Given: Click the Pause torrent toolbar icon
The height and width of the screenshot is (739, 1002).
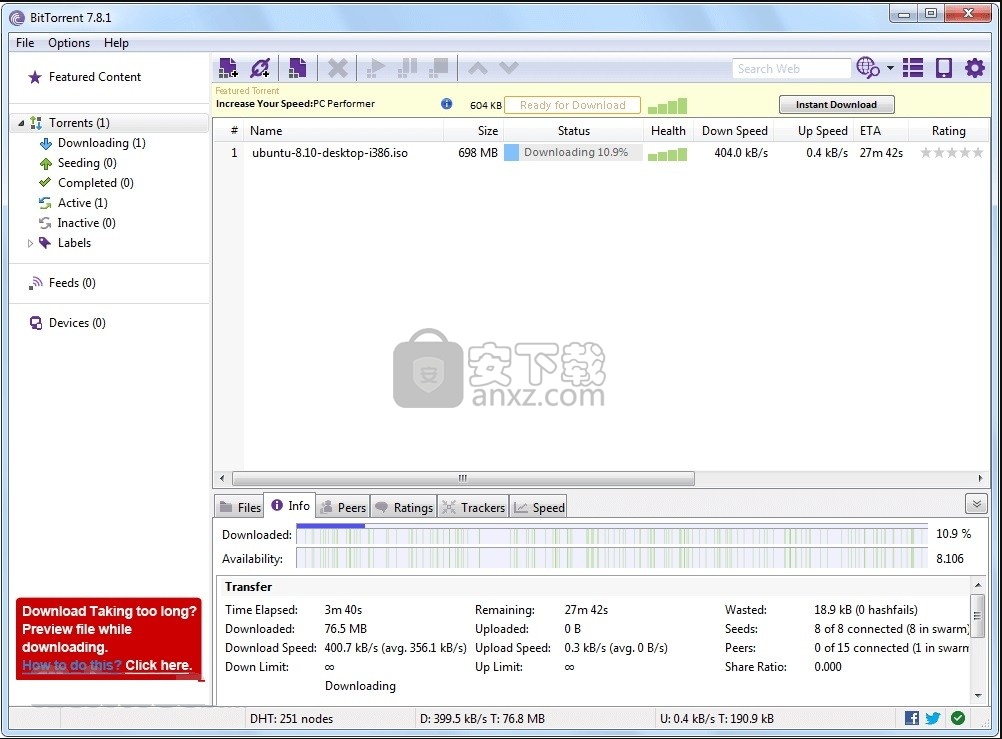Looking at the screenshot, I should pyautogui.click(x=407, y=68).
